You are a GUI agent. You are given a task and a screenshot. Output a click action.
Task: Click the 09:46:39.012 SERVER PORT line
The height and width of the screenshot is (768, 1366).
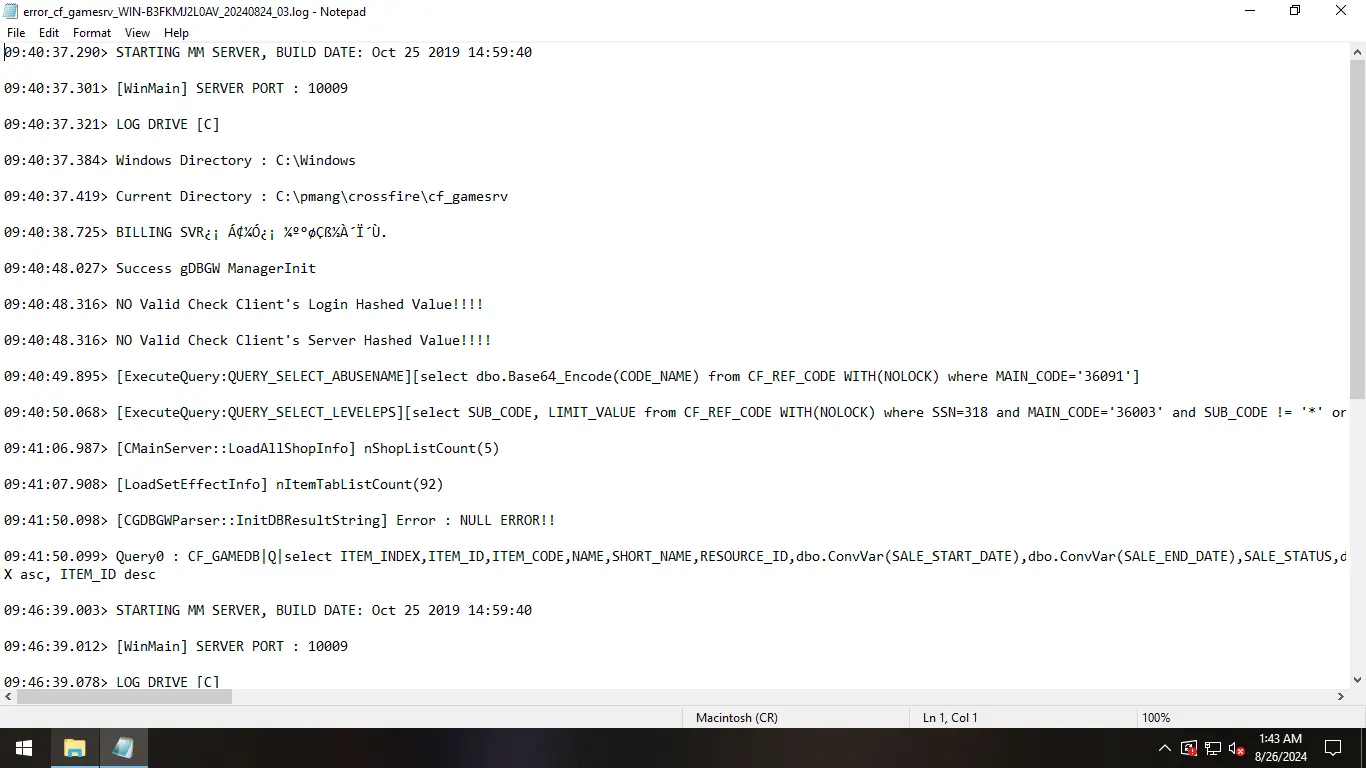click(x=176, y=646)
